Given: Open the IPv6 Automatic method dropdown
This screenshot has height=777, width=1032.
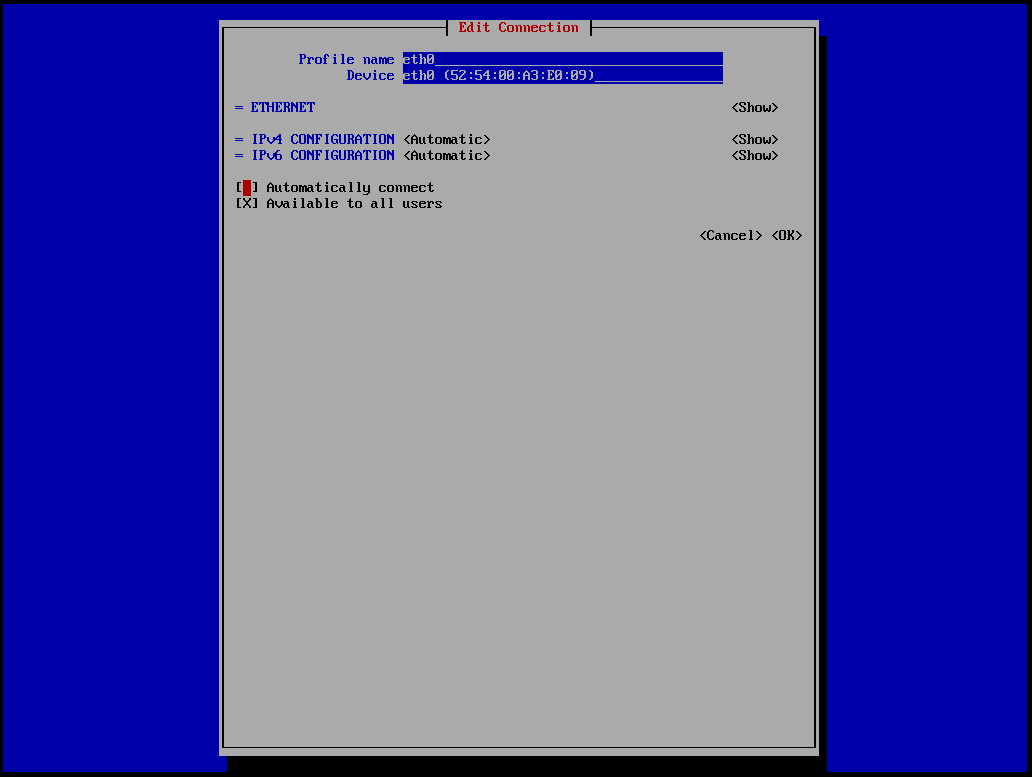Looking at the screenshot, I should coord(447,155).
